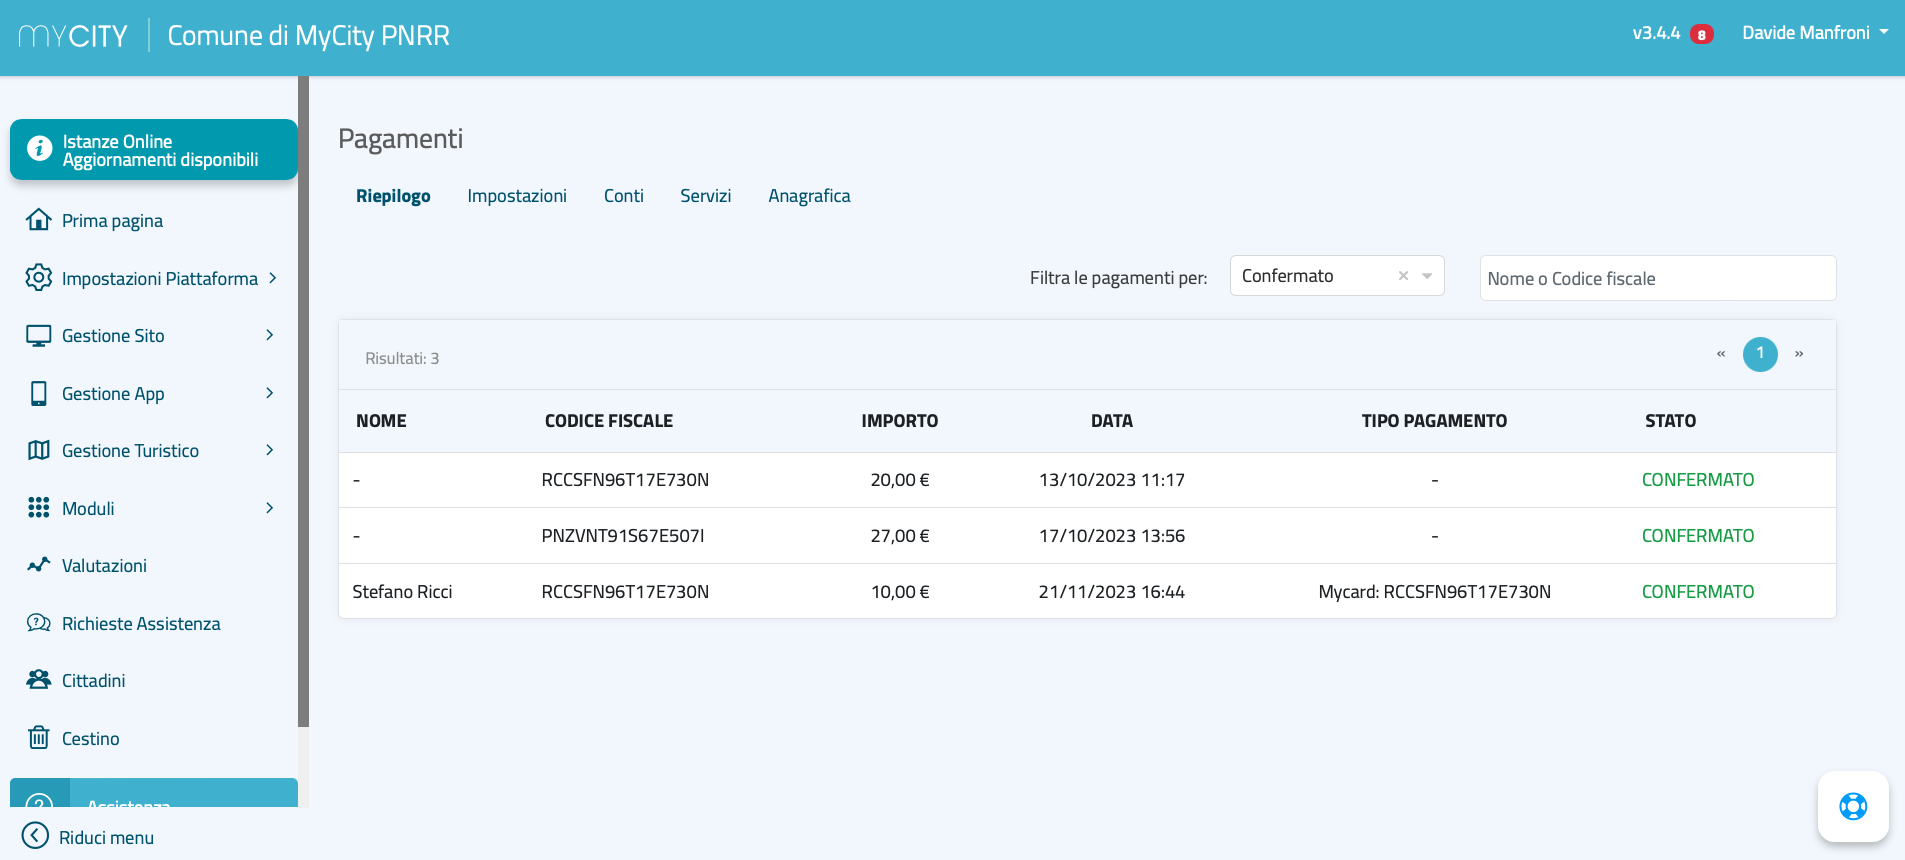Click the Gestione App phone icon
Screen dimensions: 1905x860
click(x=38, y=394)
